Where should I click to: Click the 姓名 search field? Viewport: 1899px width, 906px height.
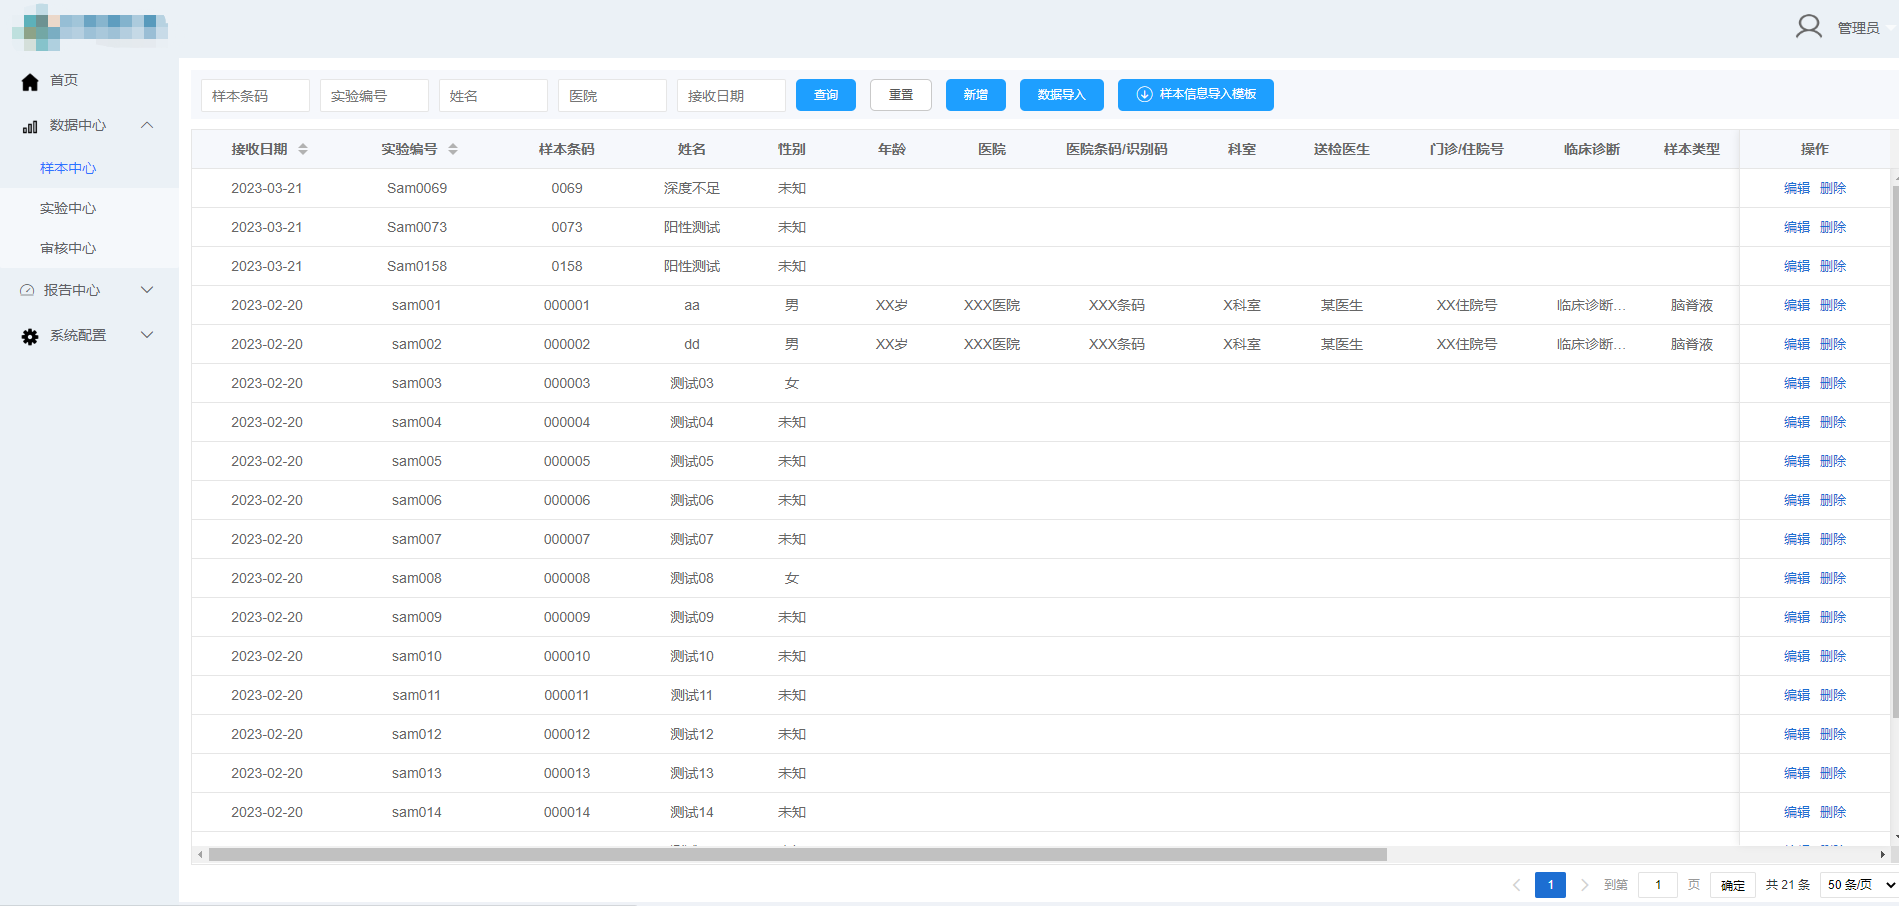pos(494,96)
